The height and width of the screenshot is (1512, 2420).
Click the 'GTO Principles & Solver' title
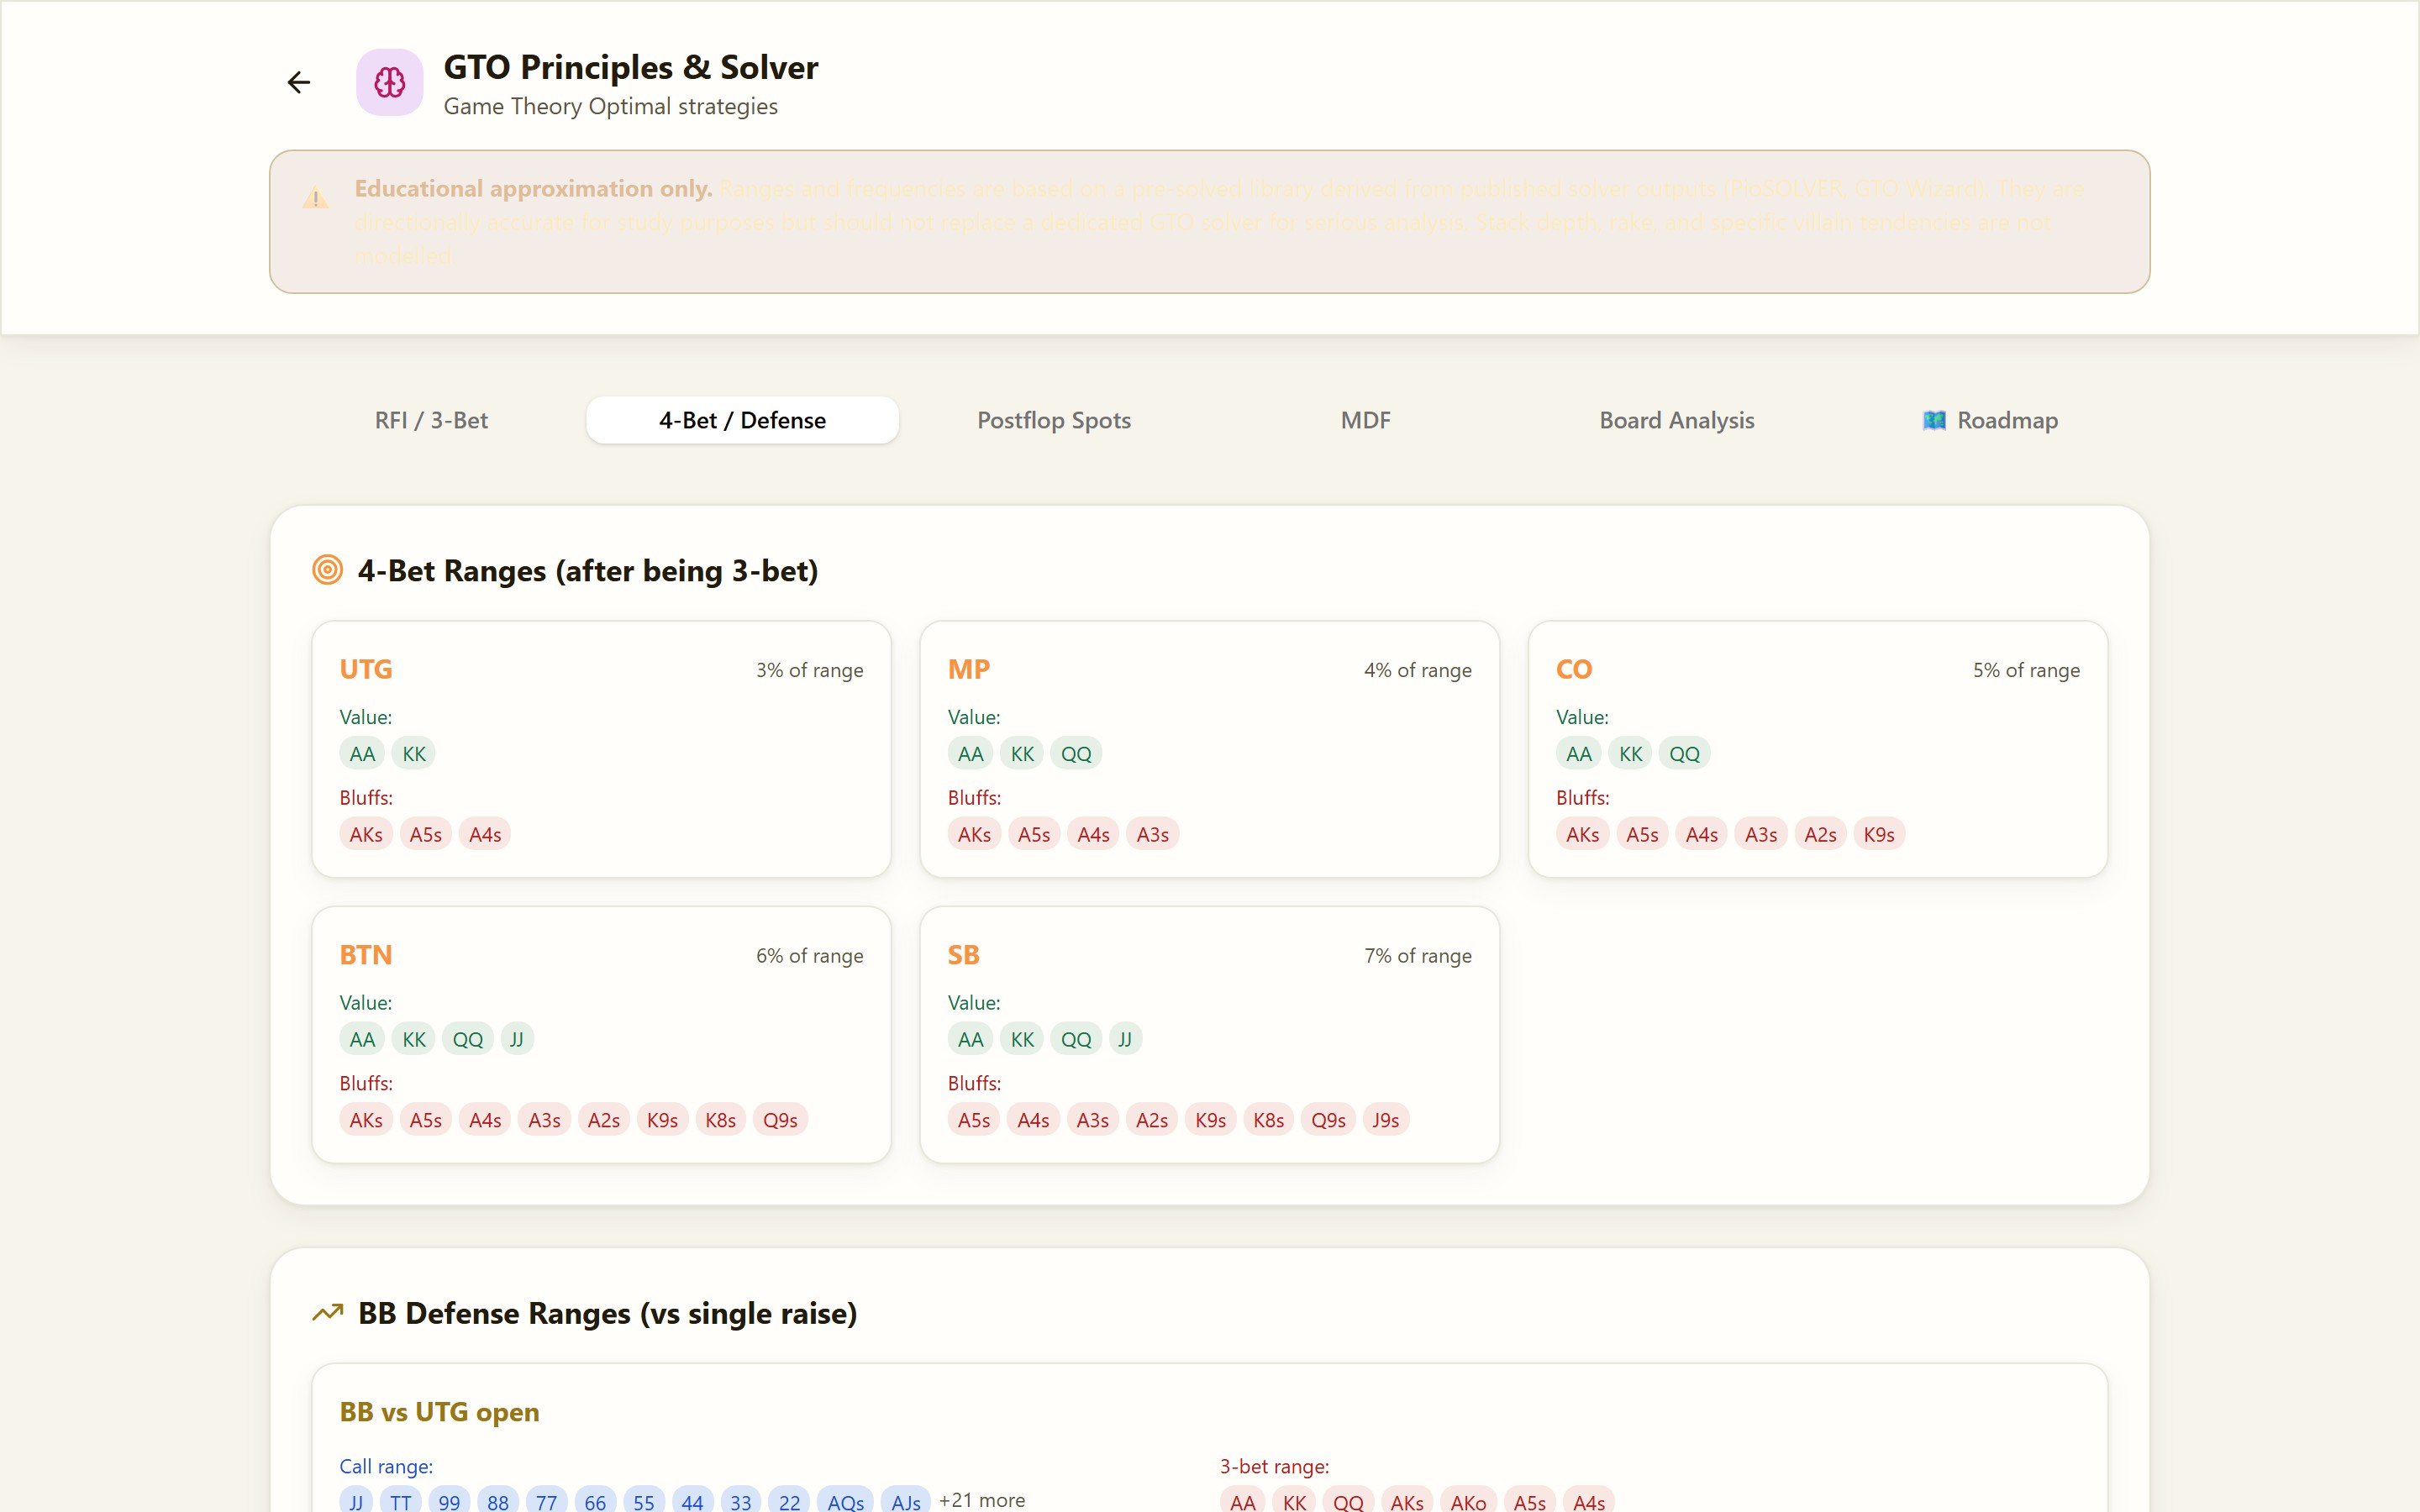coord(631,67)
